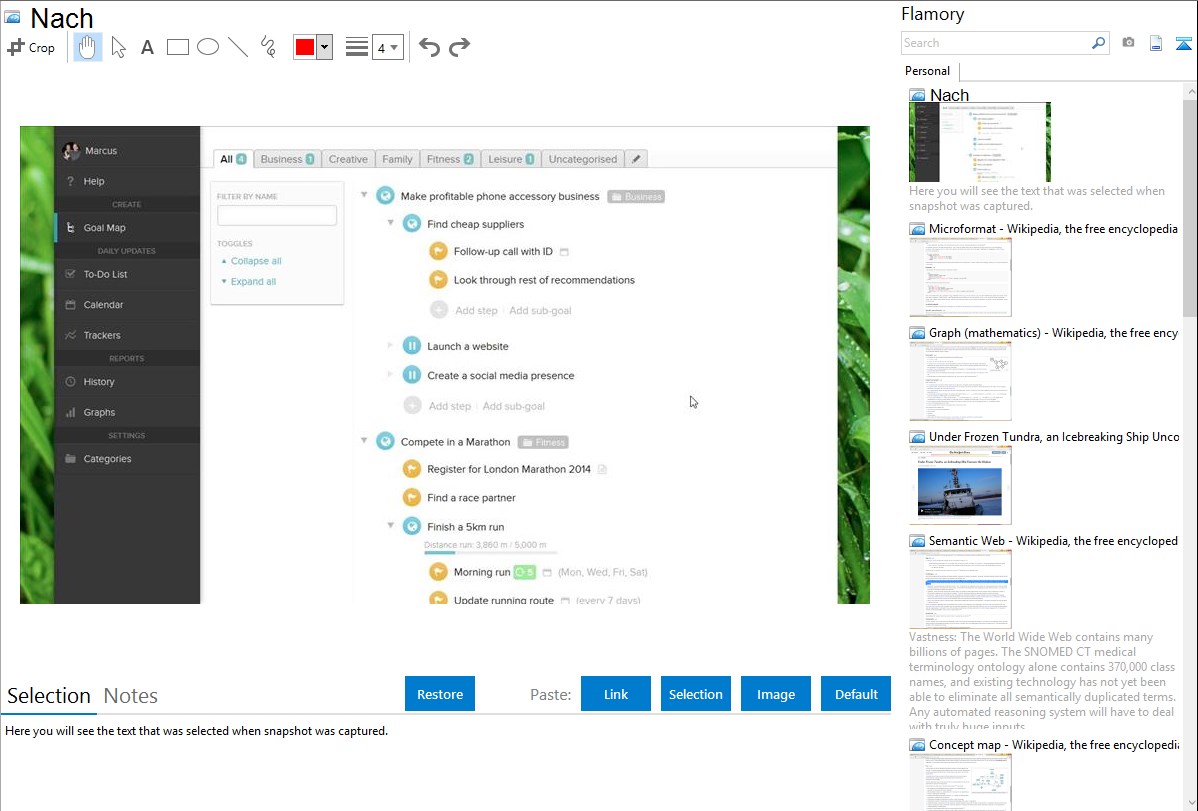
Task: Click the distance run progress bar
Action: tap(491, 553)
